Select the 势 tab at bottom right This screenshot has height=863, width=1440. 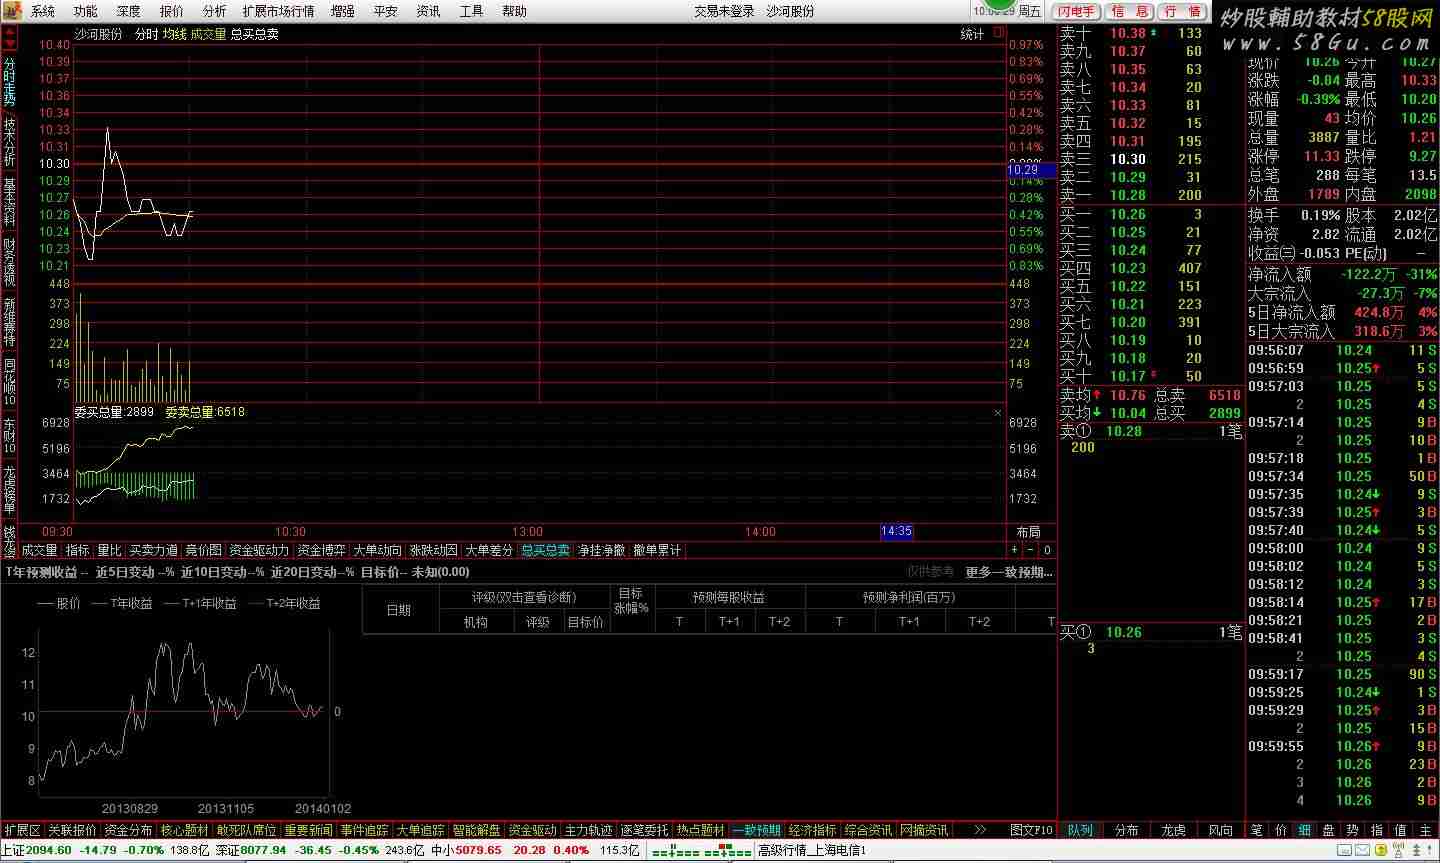pyautogui.click(x=1353, y=830)
